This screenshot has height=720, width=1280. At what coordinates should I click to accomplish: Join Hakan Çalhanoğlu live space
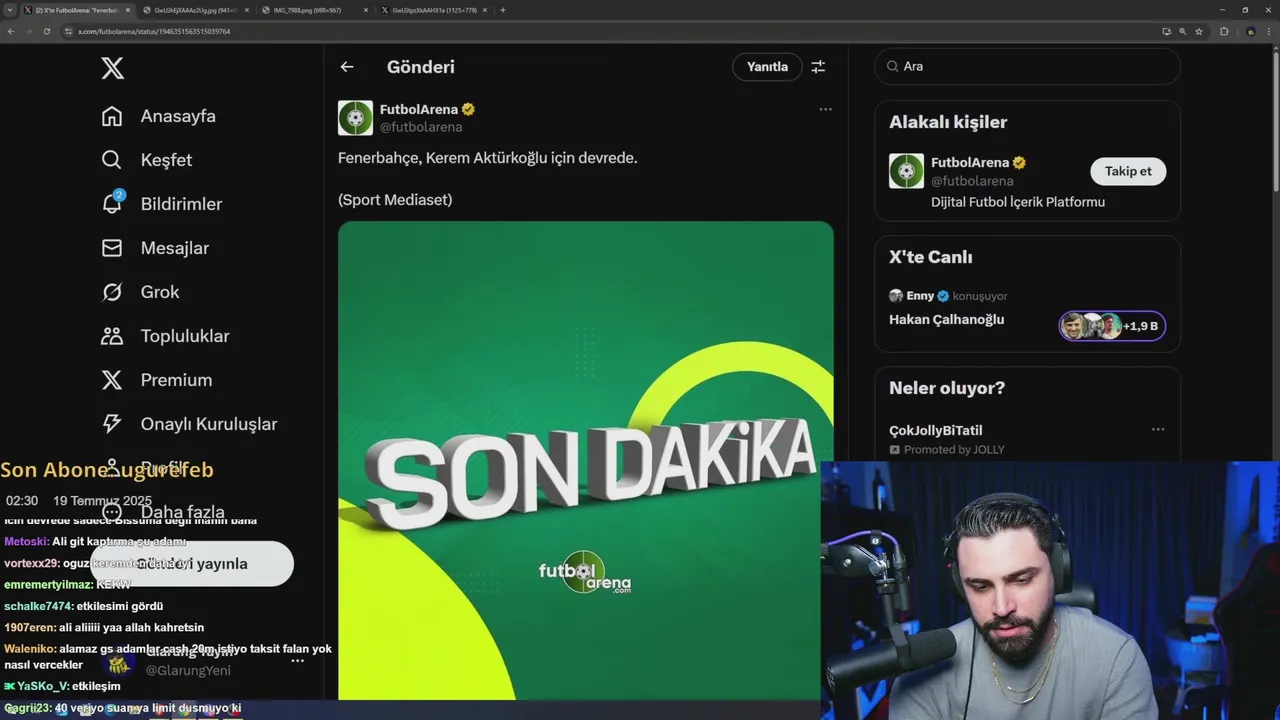(946, 320)
